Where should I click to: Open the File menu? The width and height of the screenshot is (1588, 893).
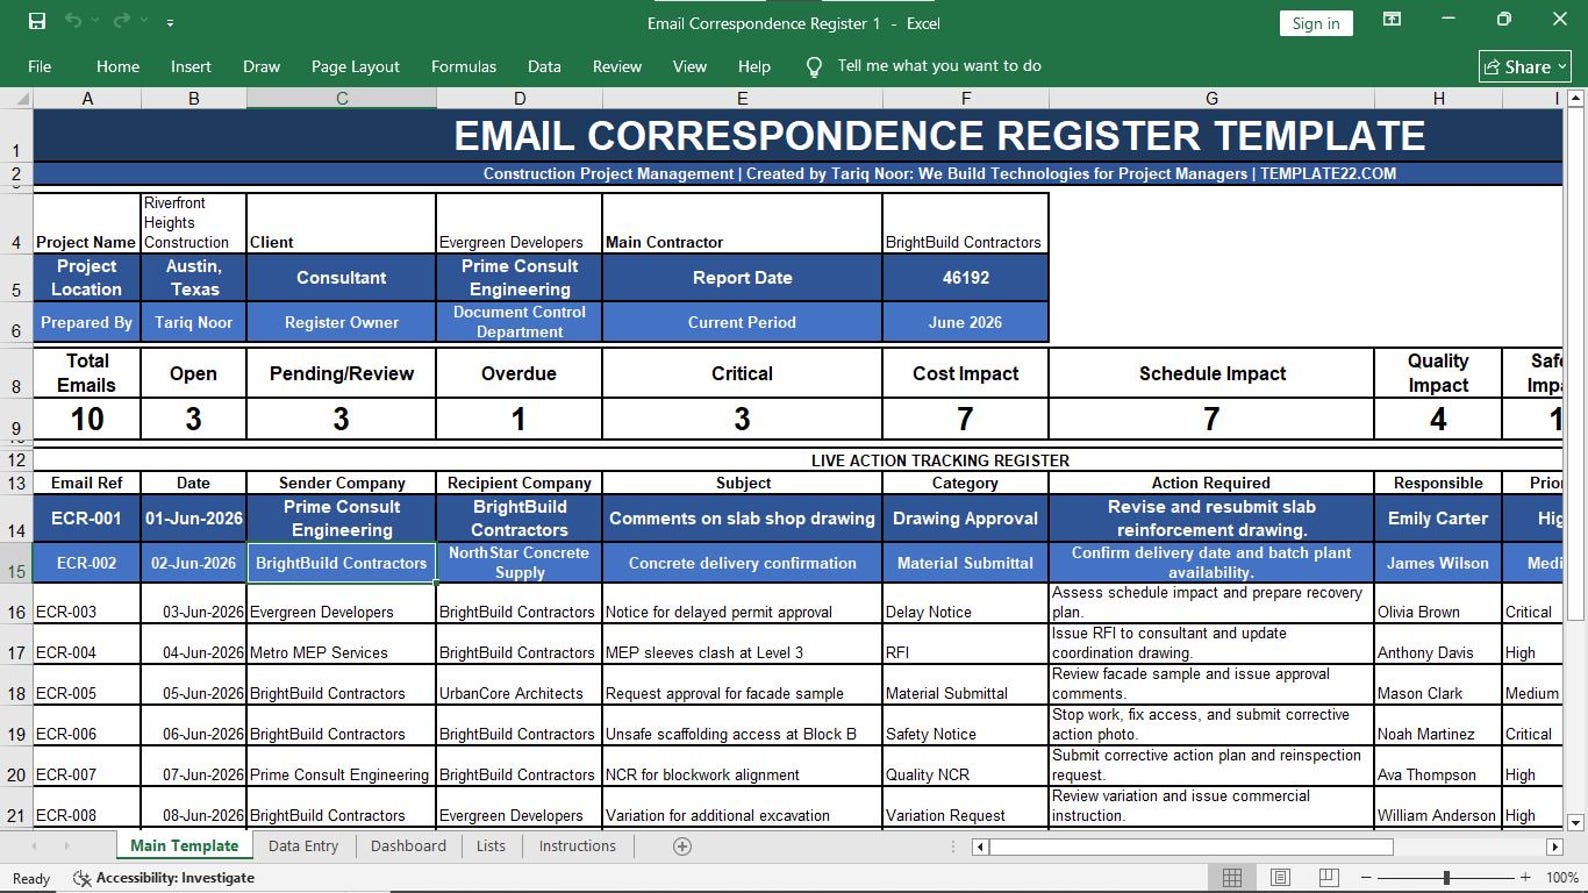coord(40,66)
